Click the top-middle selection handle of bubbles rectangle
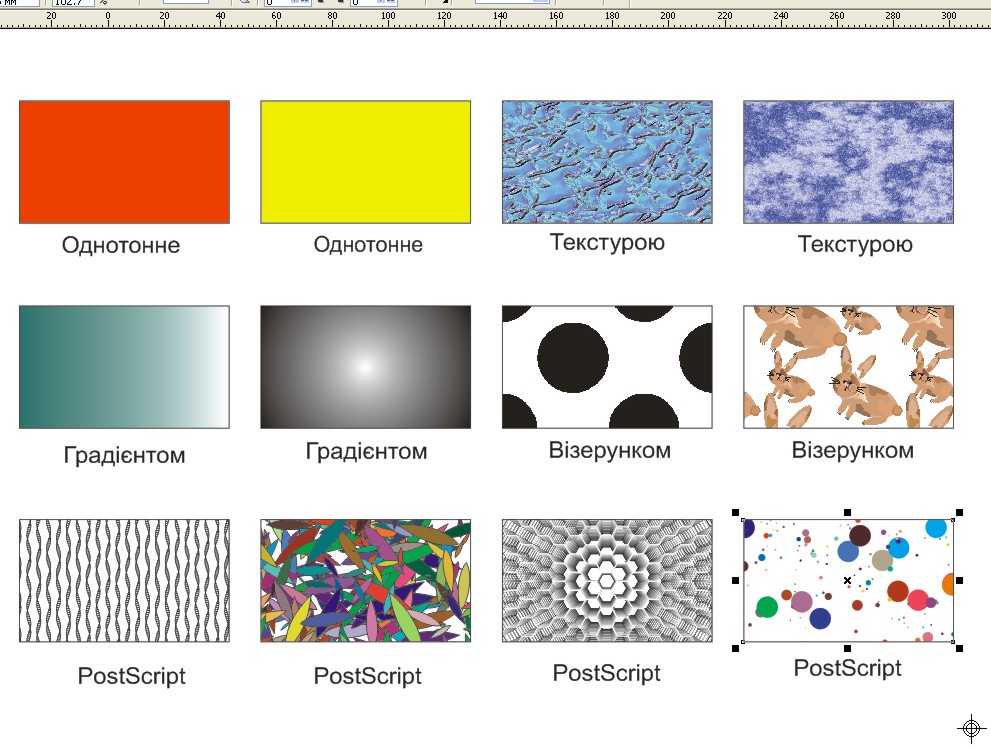The image size is (991, 749). 848,513
